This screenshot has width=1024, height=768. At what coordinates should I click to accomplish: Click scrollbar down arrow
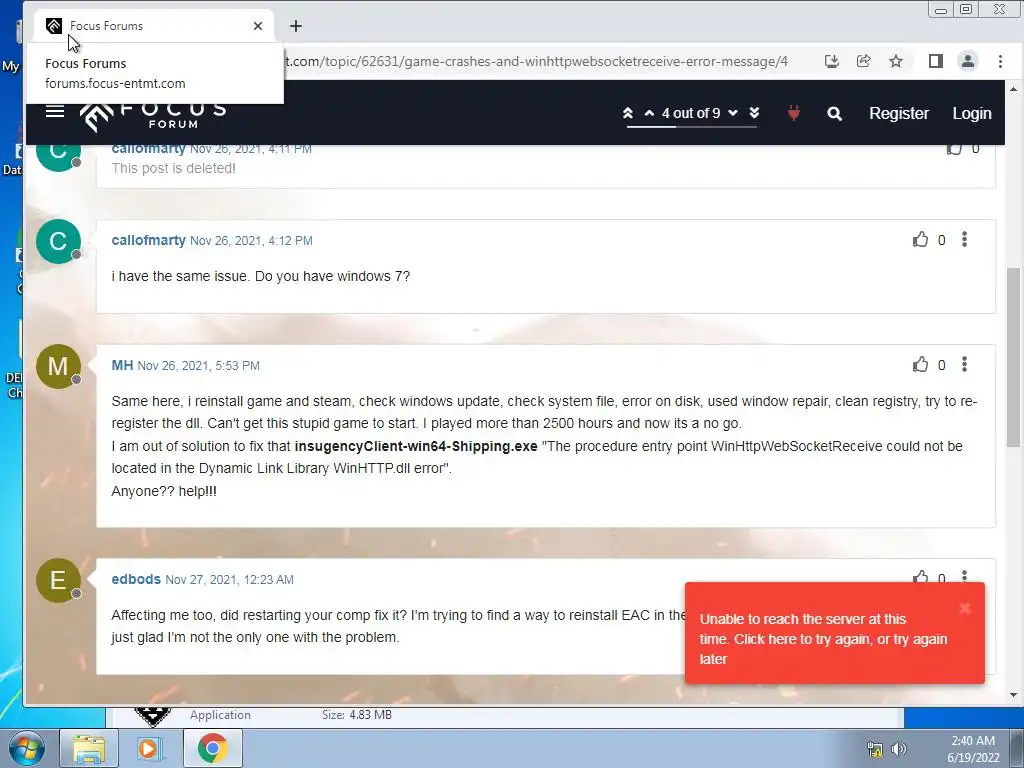[1013, 696]
